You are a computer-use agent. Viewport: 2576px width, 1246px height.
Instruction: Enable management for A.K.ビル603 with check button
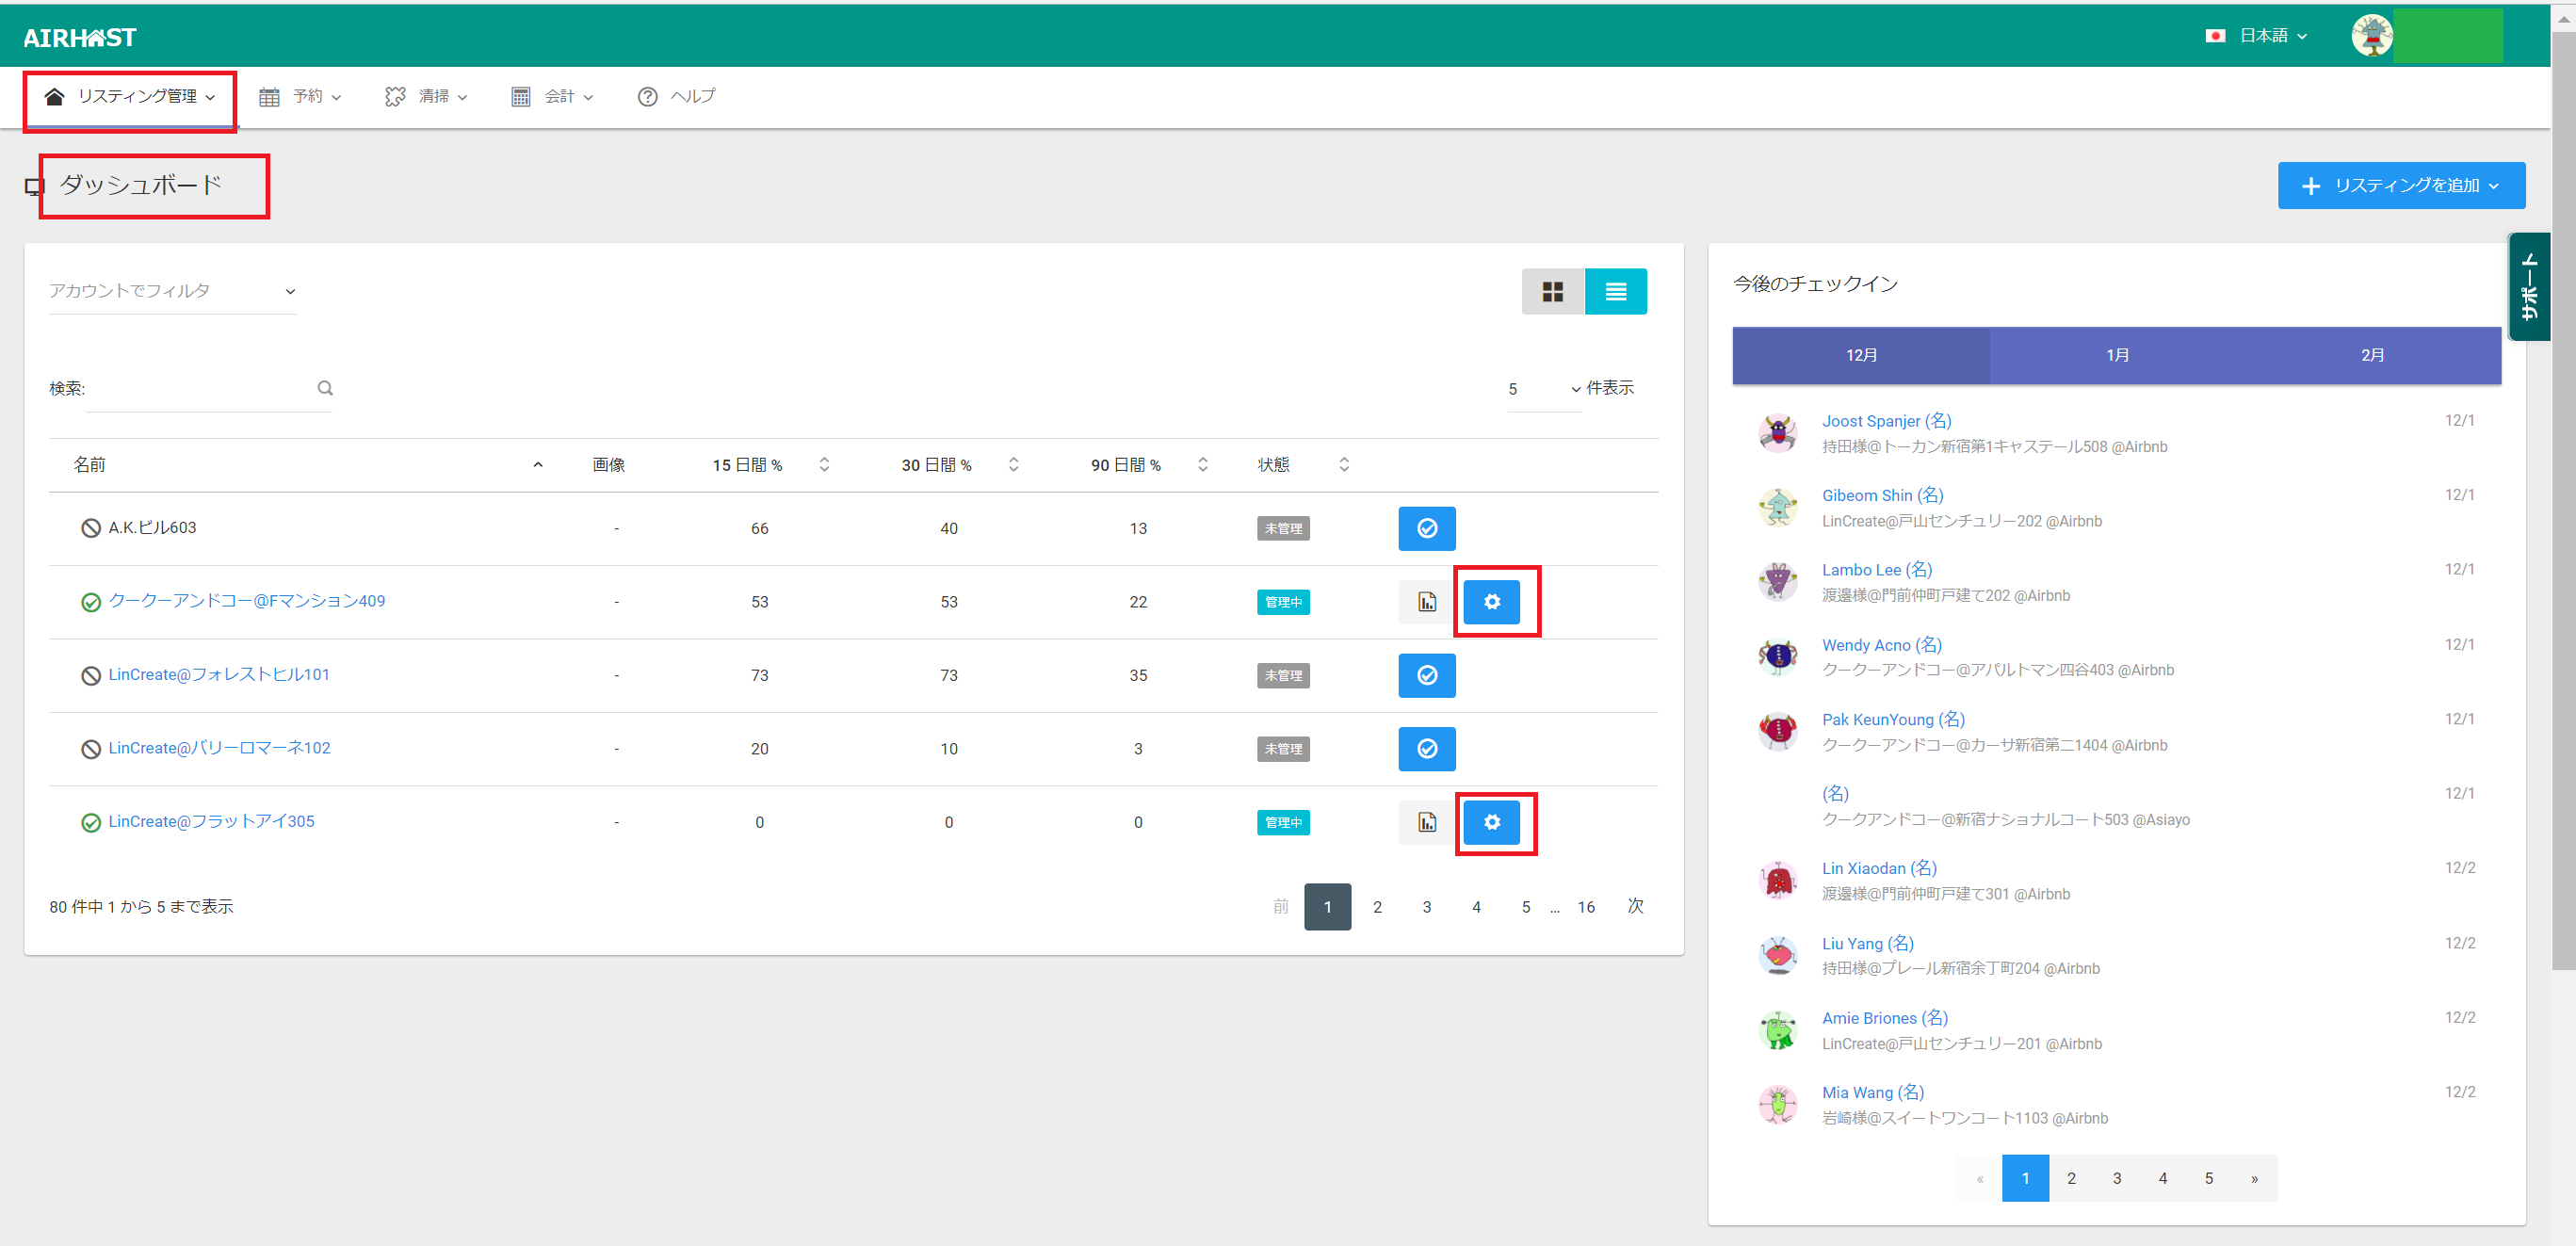(1426, 528)
